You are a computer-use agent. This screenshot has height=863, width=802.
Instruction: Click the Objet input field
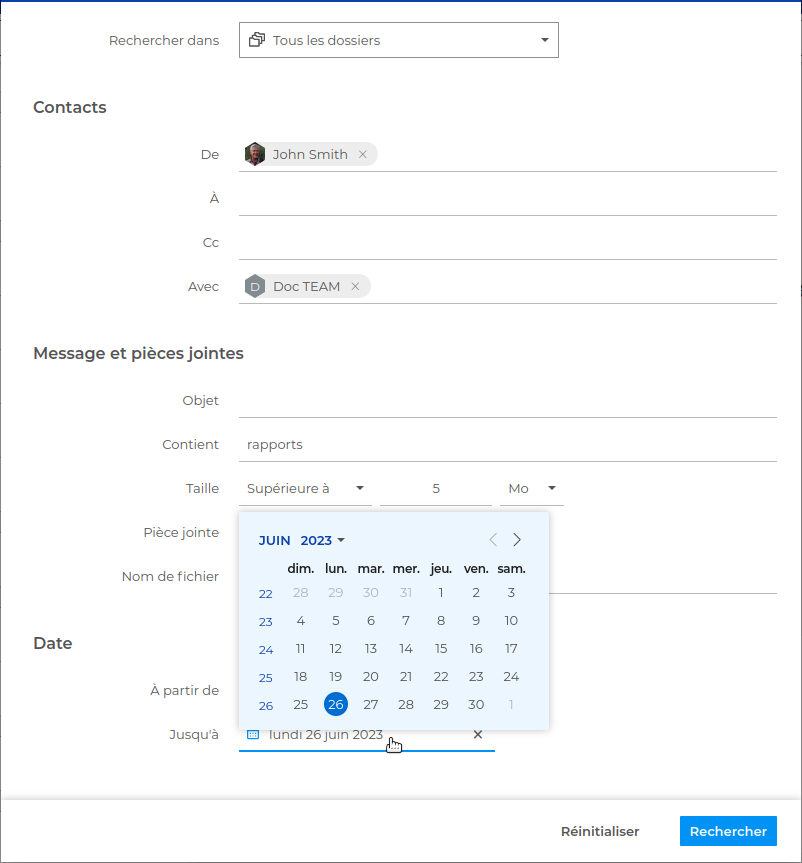point(507,401)
